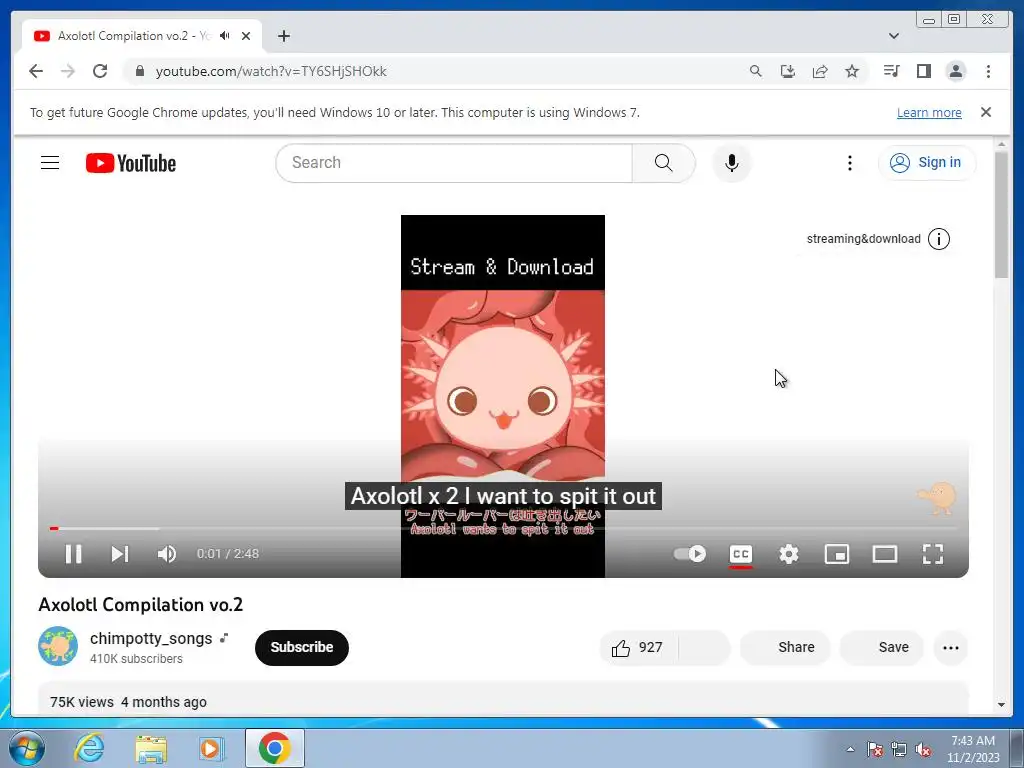Click the Sign in button
The height and width of the screenshot is (768, 1024).
pos(927,163)
